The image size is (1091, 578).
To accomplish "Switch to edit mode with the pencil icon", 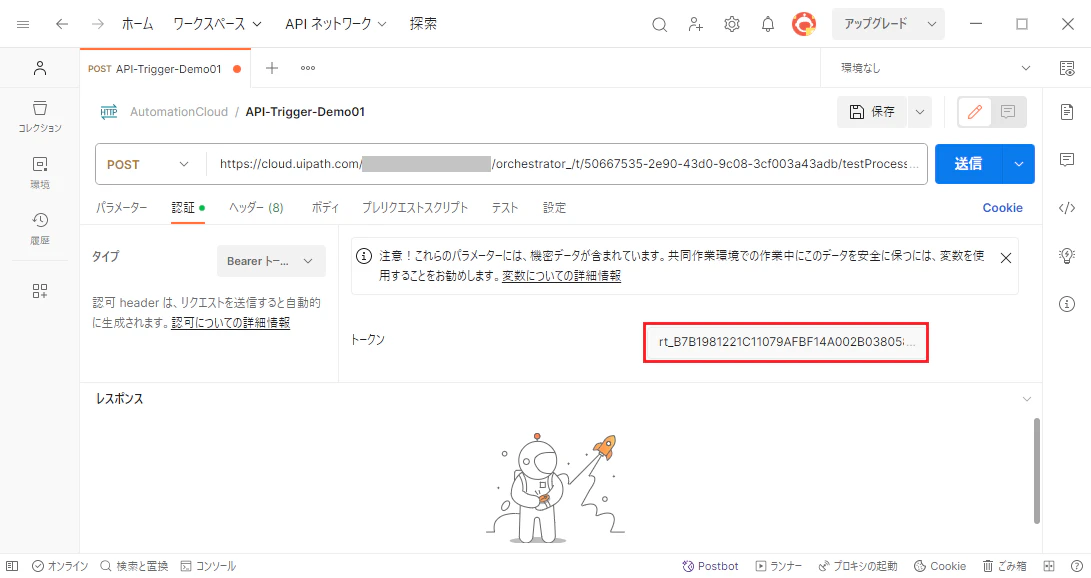I will pyautogui.click(x=975, y=112).
